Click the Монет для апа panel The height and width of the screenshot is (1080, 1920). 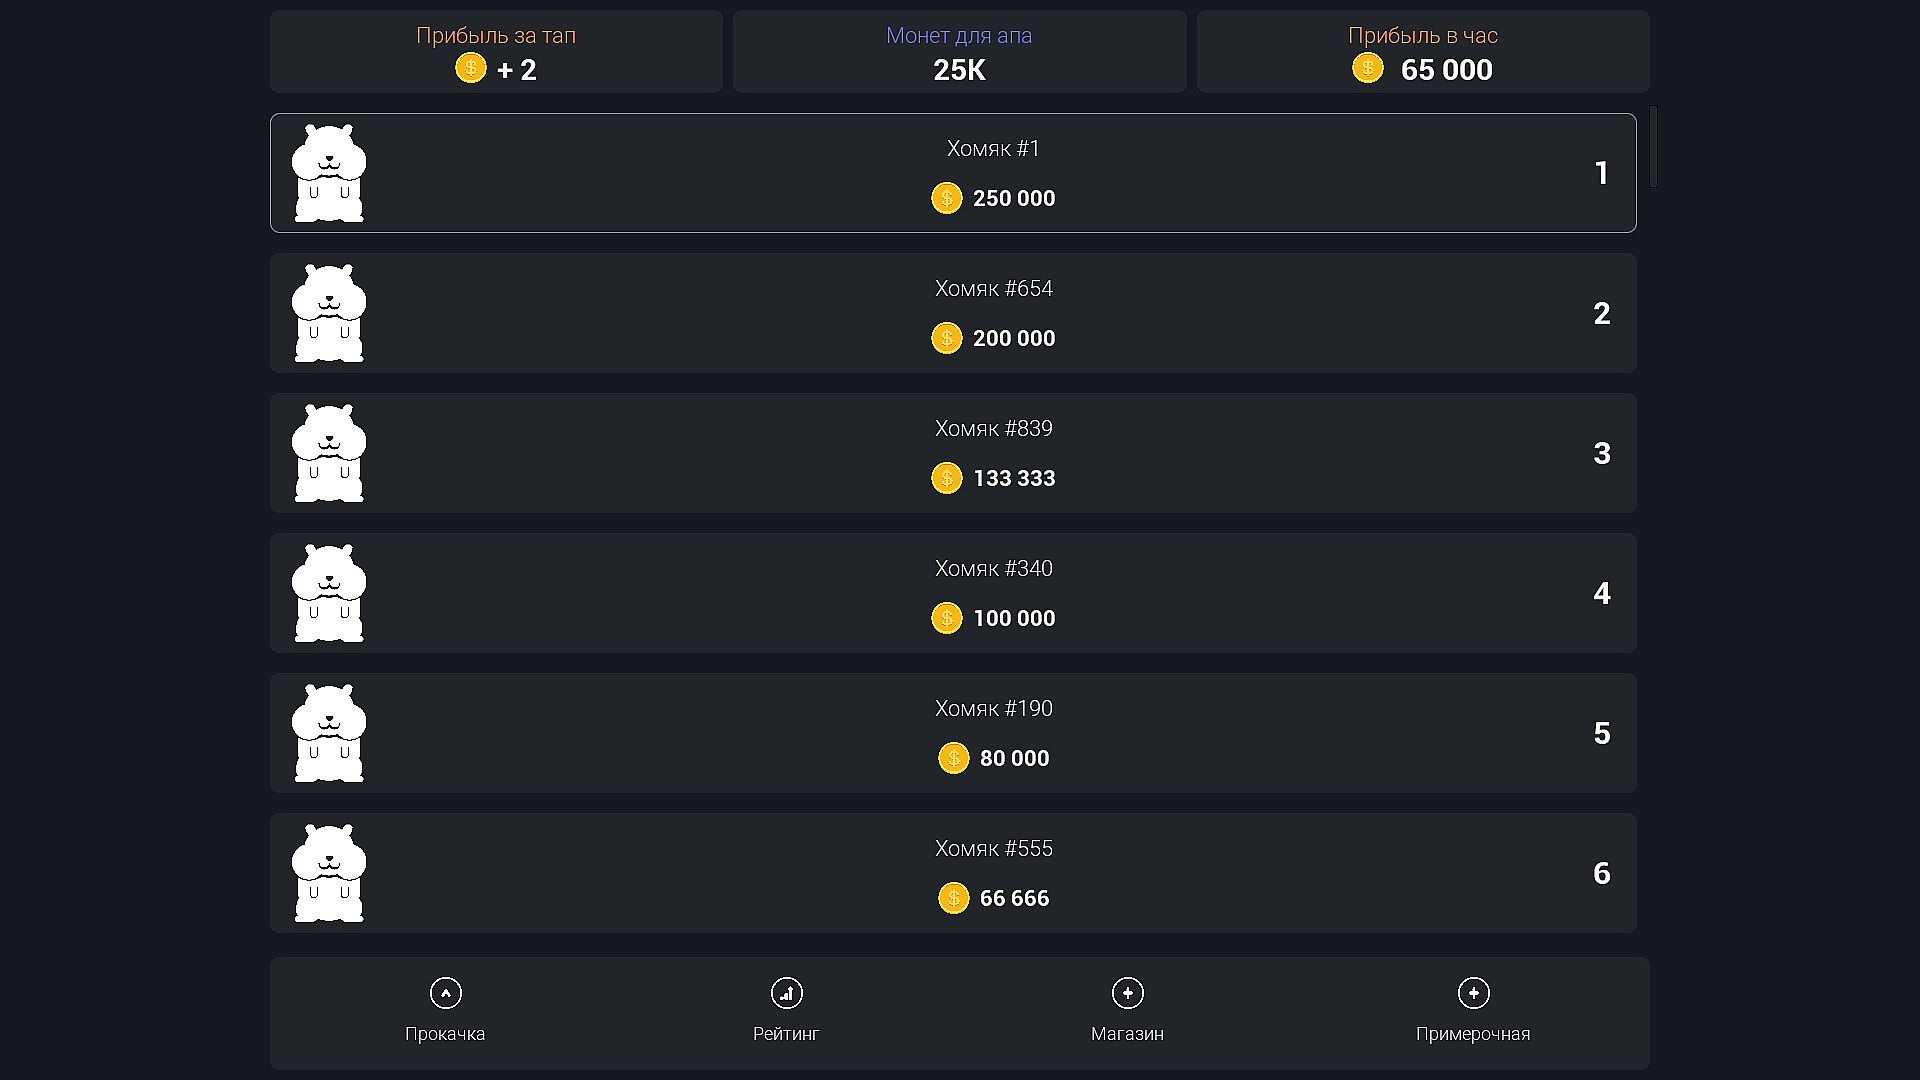tap(959, 52)
